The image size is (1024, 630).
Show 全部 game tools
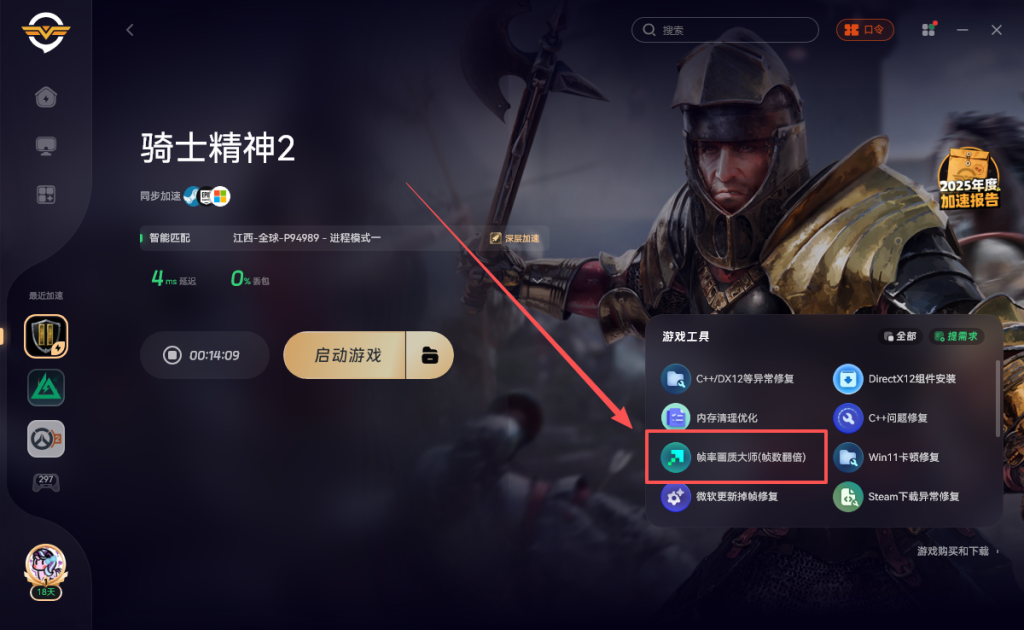(x=900, y=336)
